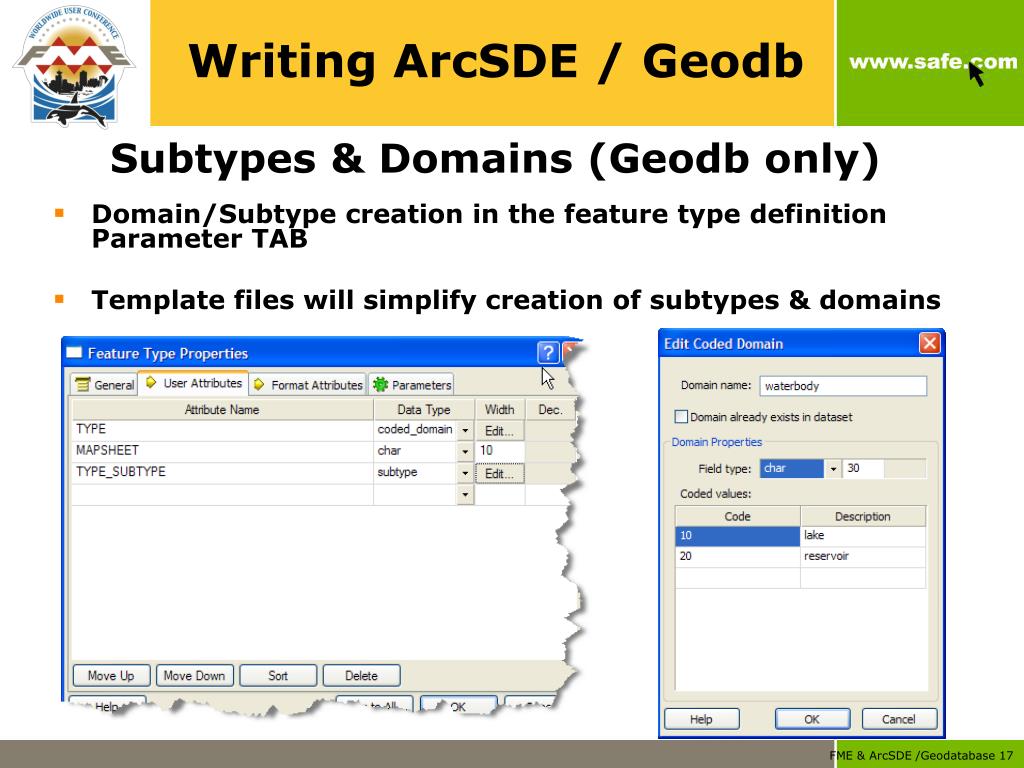Click the Data Type column header

[x=424, y=409]
